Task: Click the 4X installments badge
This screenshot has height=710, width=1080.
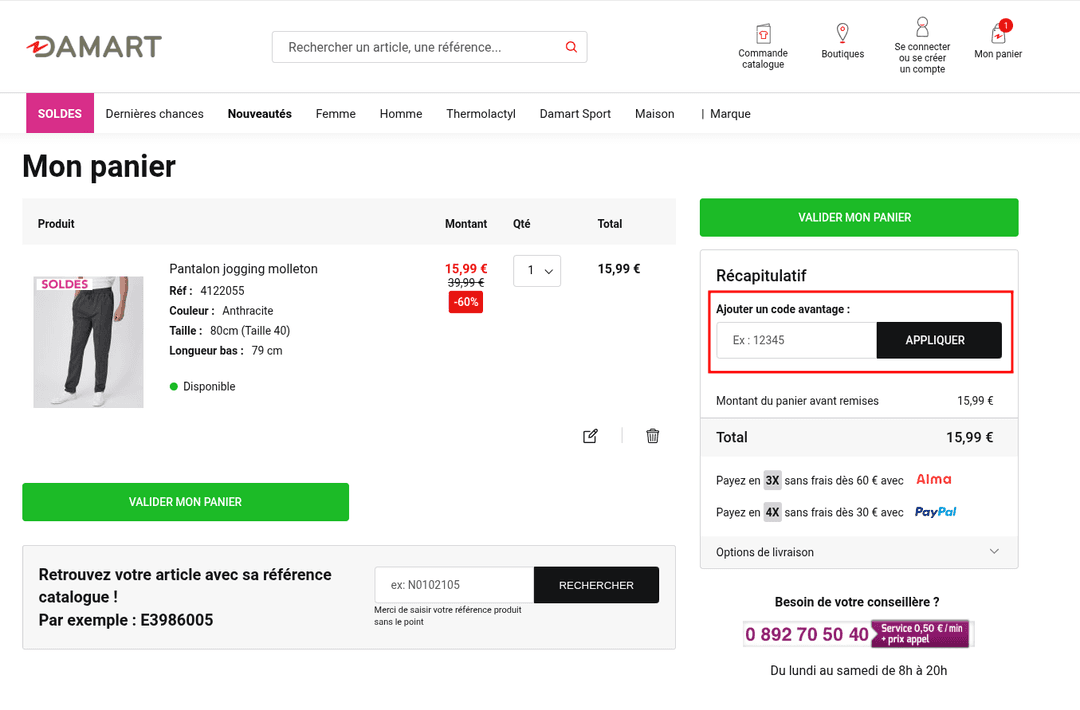Action: click(772, 512)
